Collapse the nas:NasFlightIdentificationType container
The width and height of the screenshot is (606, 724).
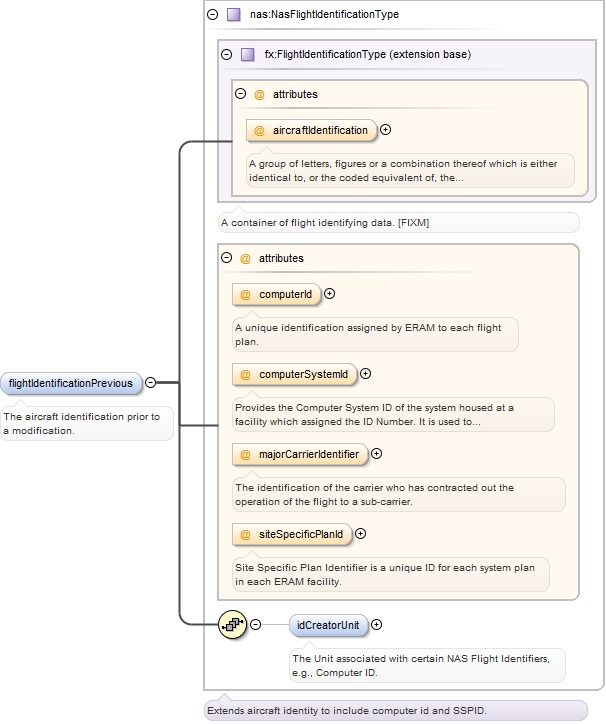212,14
